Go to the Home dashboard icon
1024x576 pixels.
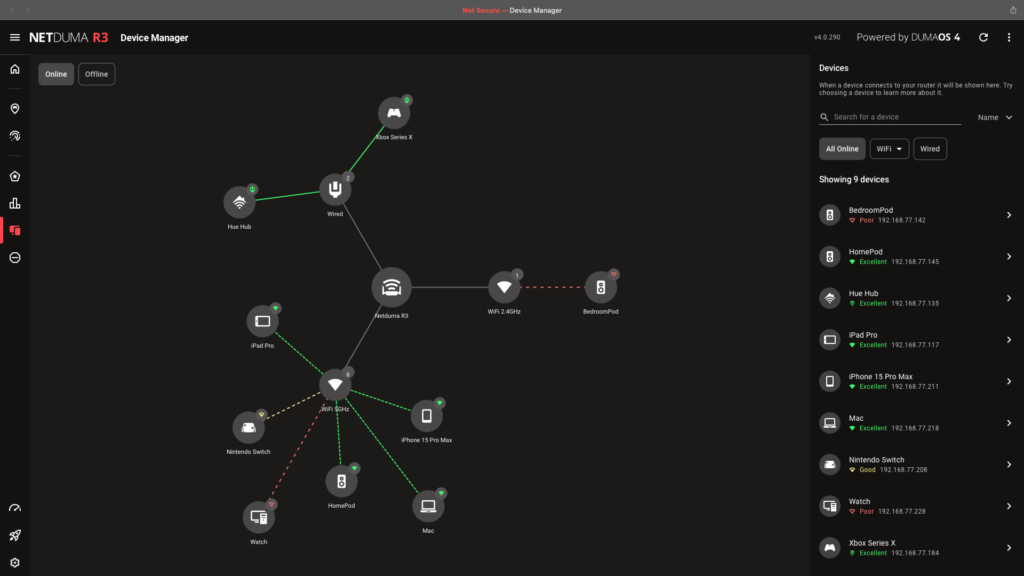pyautogui.click(x=14, y=69)
